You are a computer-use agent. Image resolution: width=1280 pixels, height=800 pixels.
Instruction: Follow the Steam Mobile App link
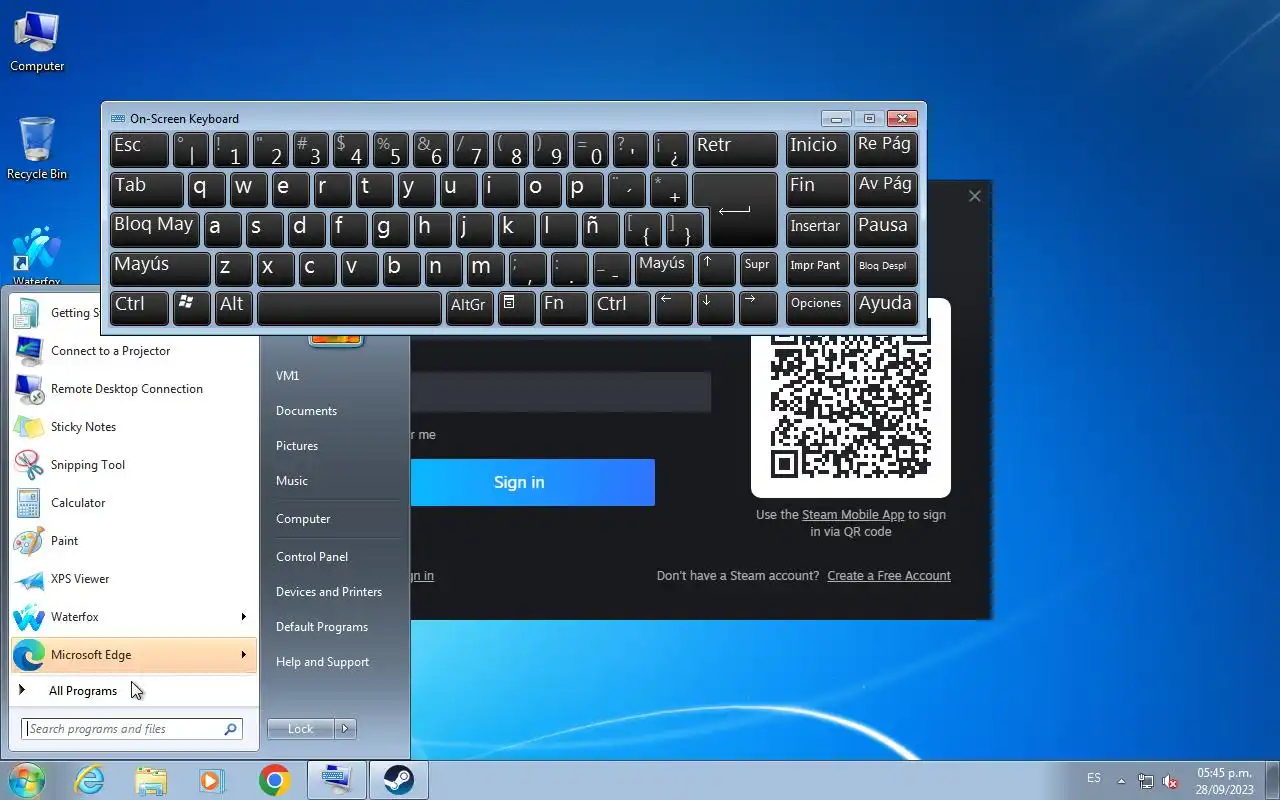853,515
